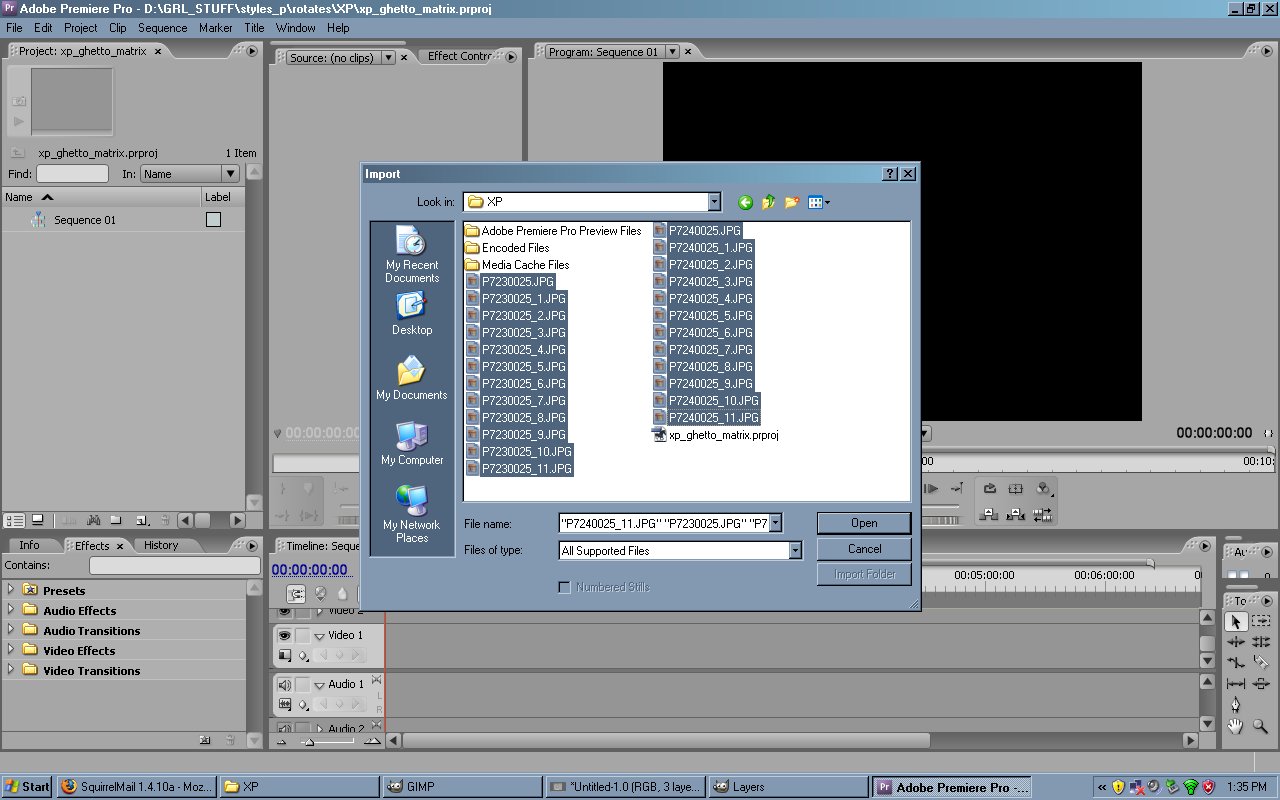Select the Pen tool
The image size is (1280, 800).
[x=1236, y=705]
